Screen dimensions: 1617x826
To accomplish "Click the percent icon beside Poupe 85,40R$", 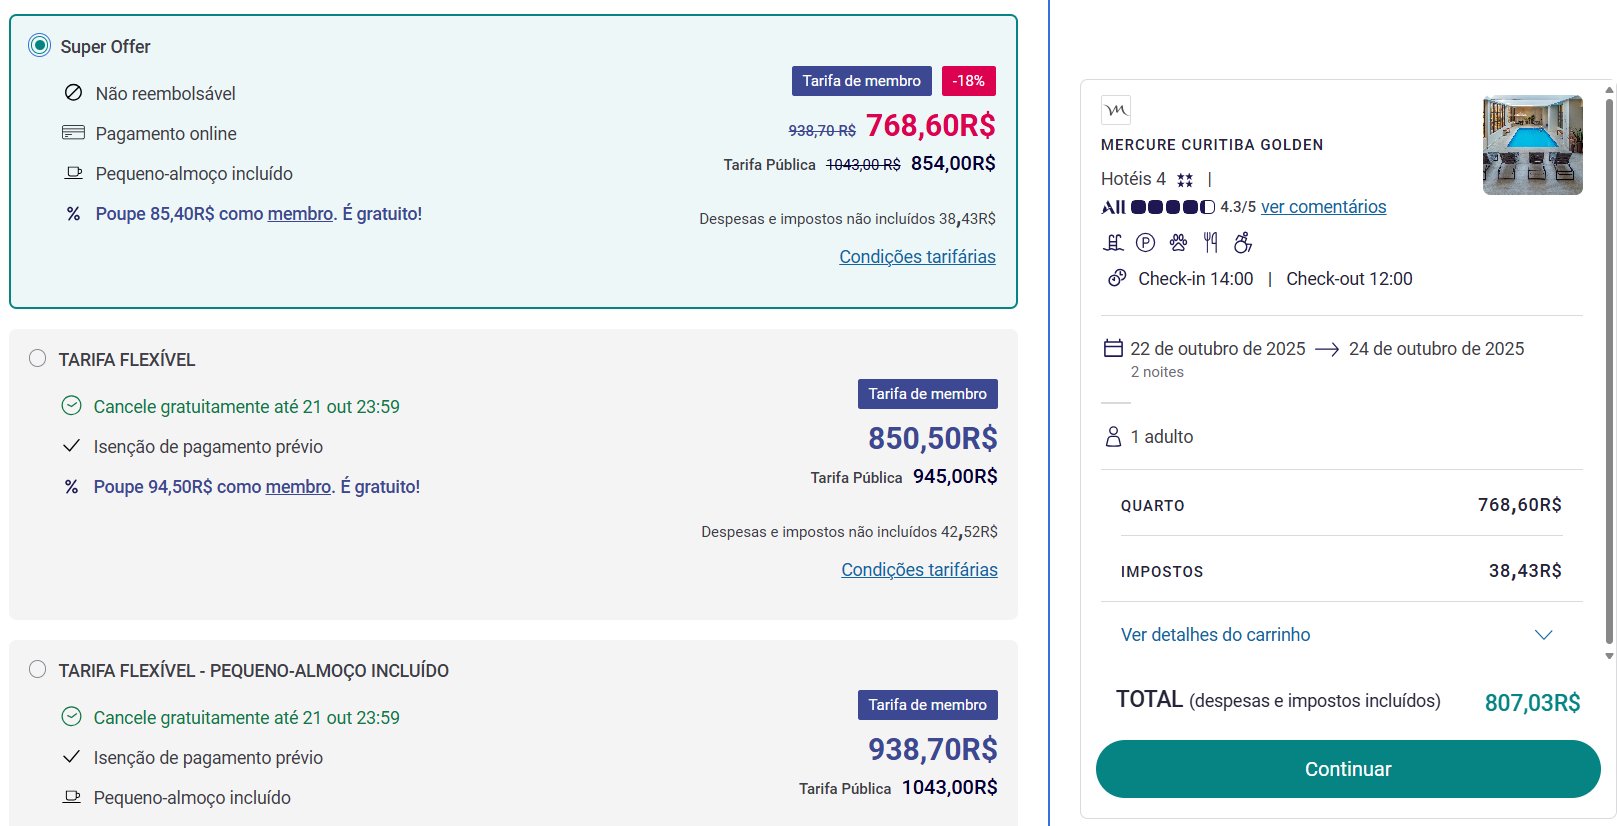I will click(x=73, y=214).
